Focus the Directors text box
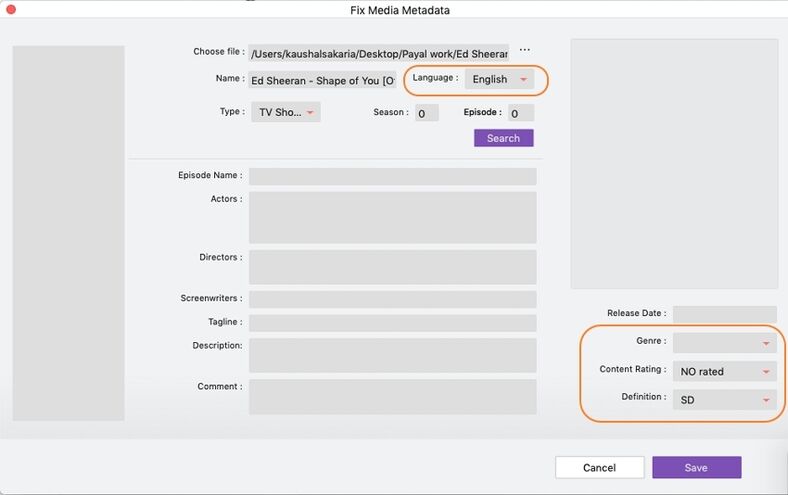This screenshot has height=495, width=788. (x=392, y=266)
